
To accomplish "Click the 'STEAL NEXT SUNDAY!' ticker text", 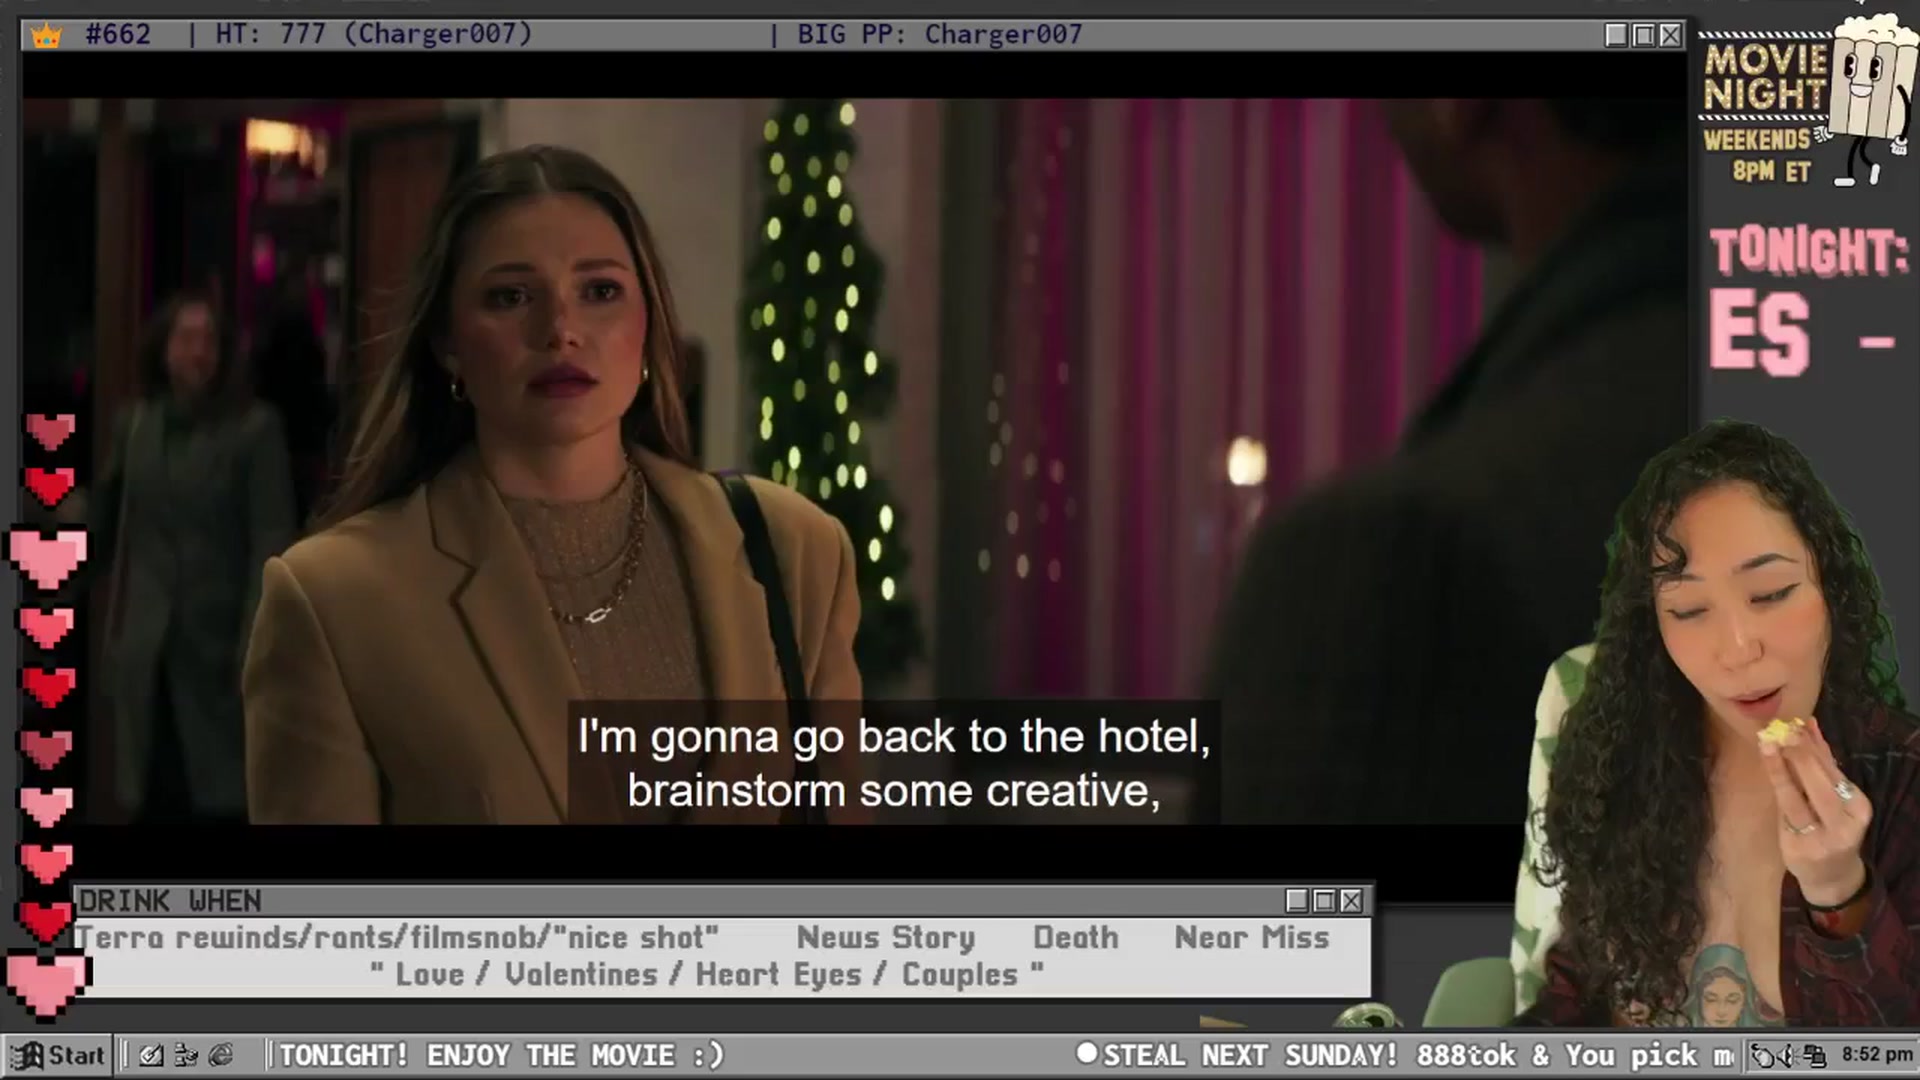I will coord(1250,1055).
